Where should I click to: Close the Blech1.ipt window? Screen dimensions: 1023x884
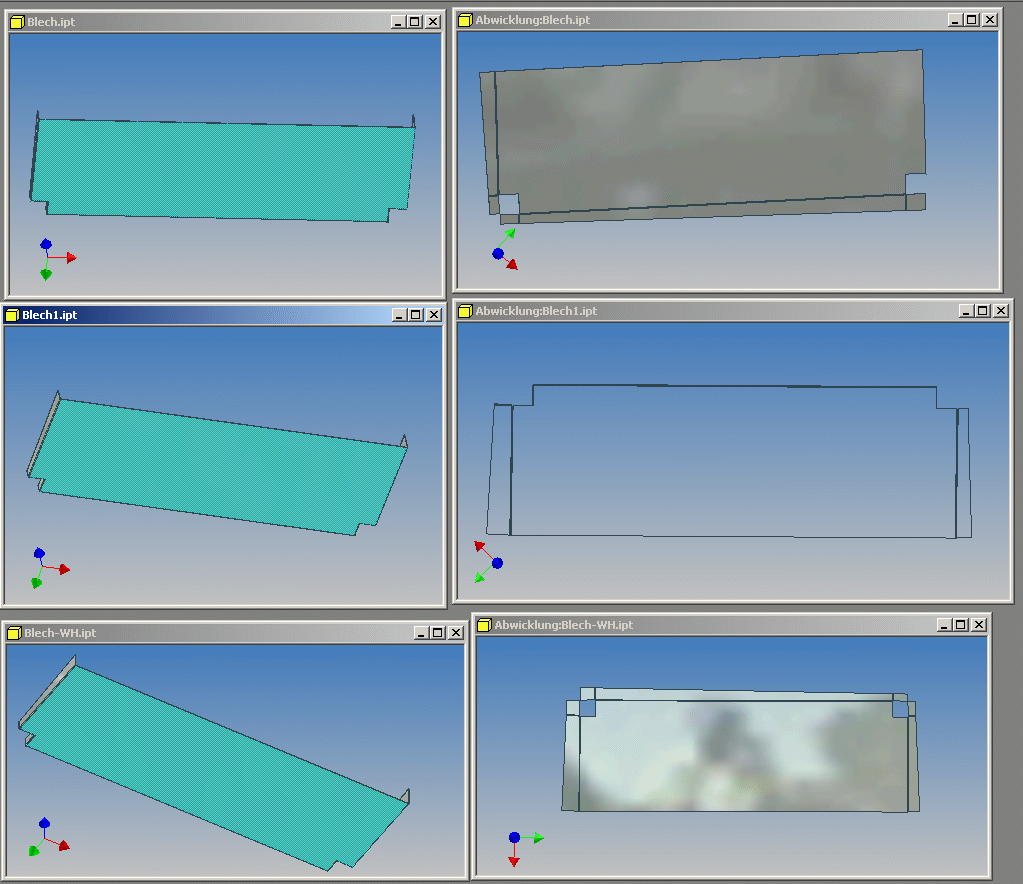click(x=434, y=314)
